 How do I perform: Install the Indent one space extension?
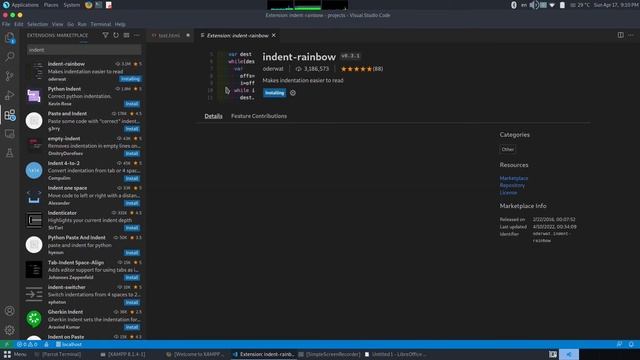click(x=132, y=203)
